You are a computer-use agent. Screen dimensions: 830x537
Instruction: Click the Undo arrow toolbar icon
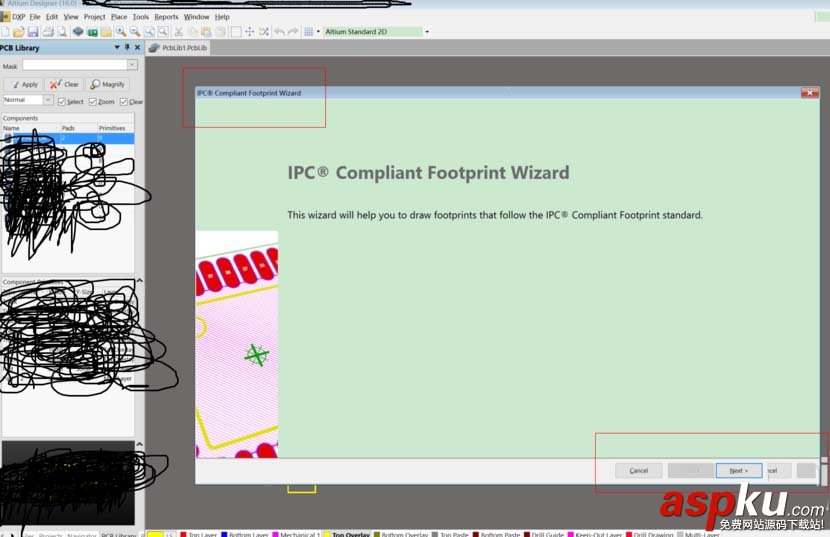(279, 32)
